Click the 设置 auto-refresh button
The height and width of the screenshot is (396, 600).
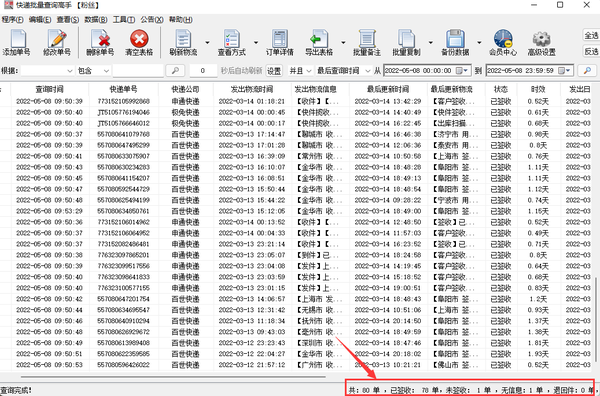tap(274, 71)
